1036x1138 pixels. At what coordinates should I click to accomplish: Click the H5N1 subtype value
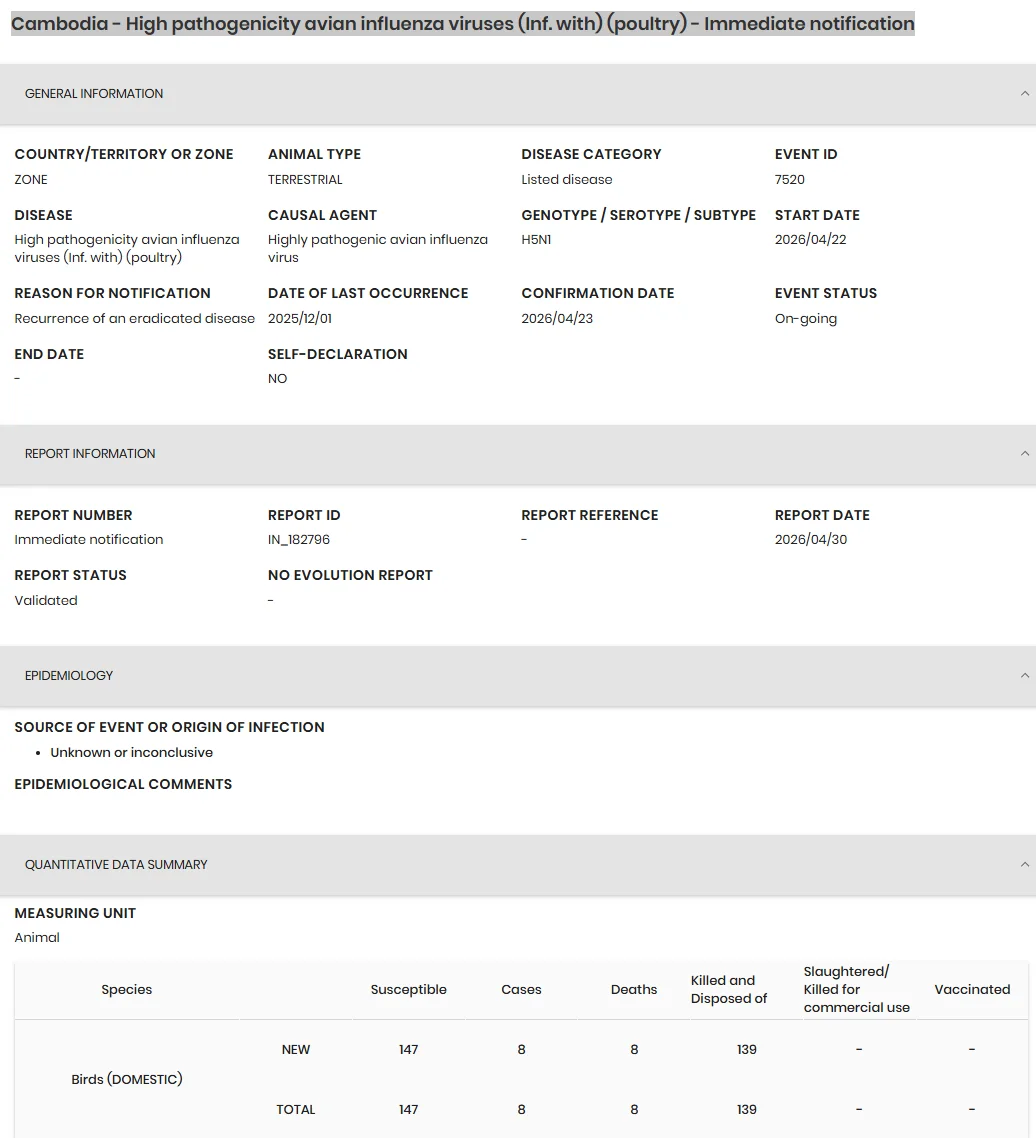click(536, 240)
